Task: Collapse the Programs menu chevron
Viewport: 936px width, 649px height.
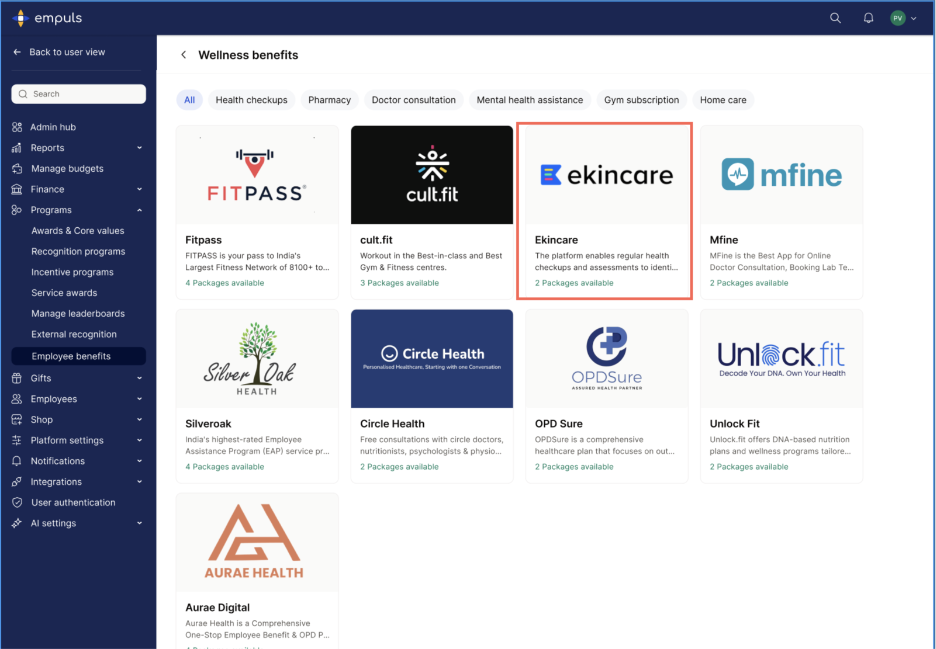Action: point(139,210)
